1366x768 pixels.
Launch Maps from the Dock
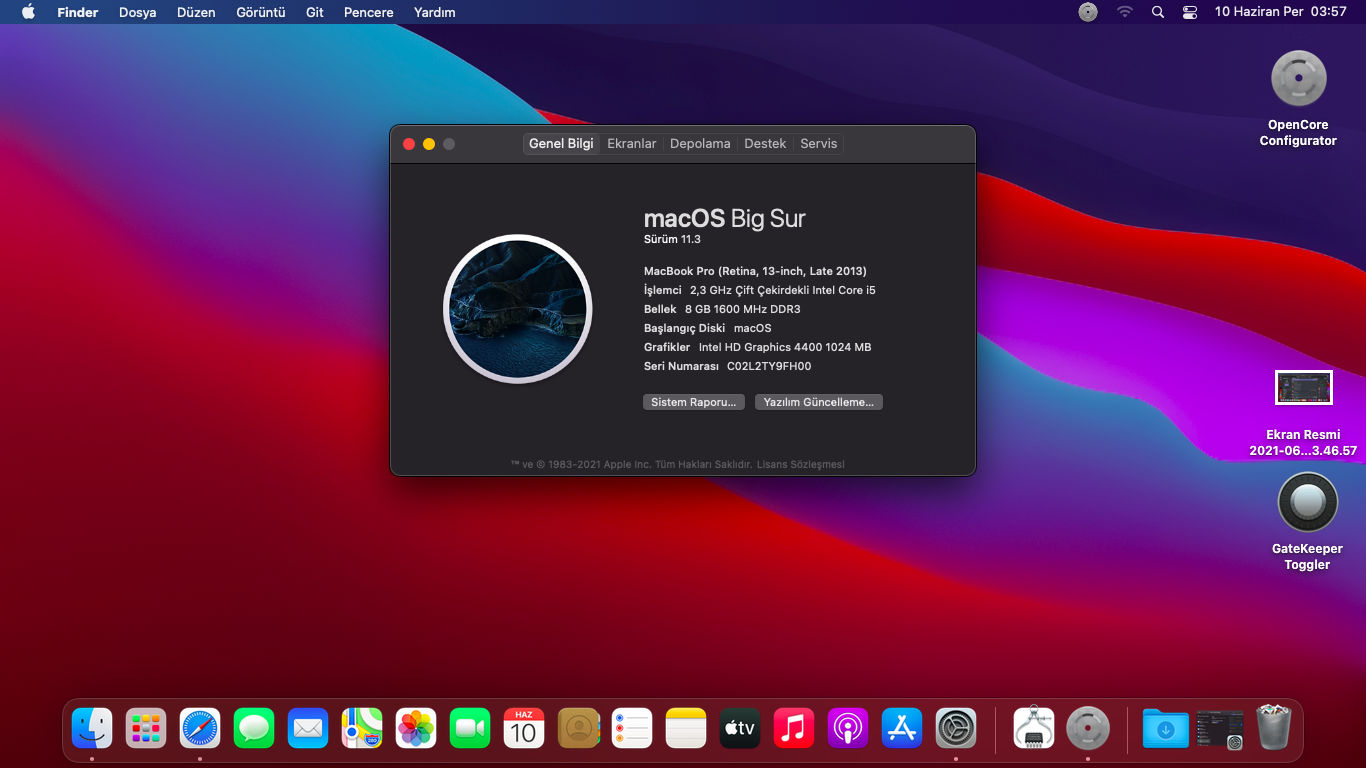click(x=362, y=728)
